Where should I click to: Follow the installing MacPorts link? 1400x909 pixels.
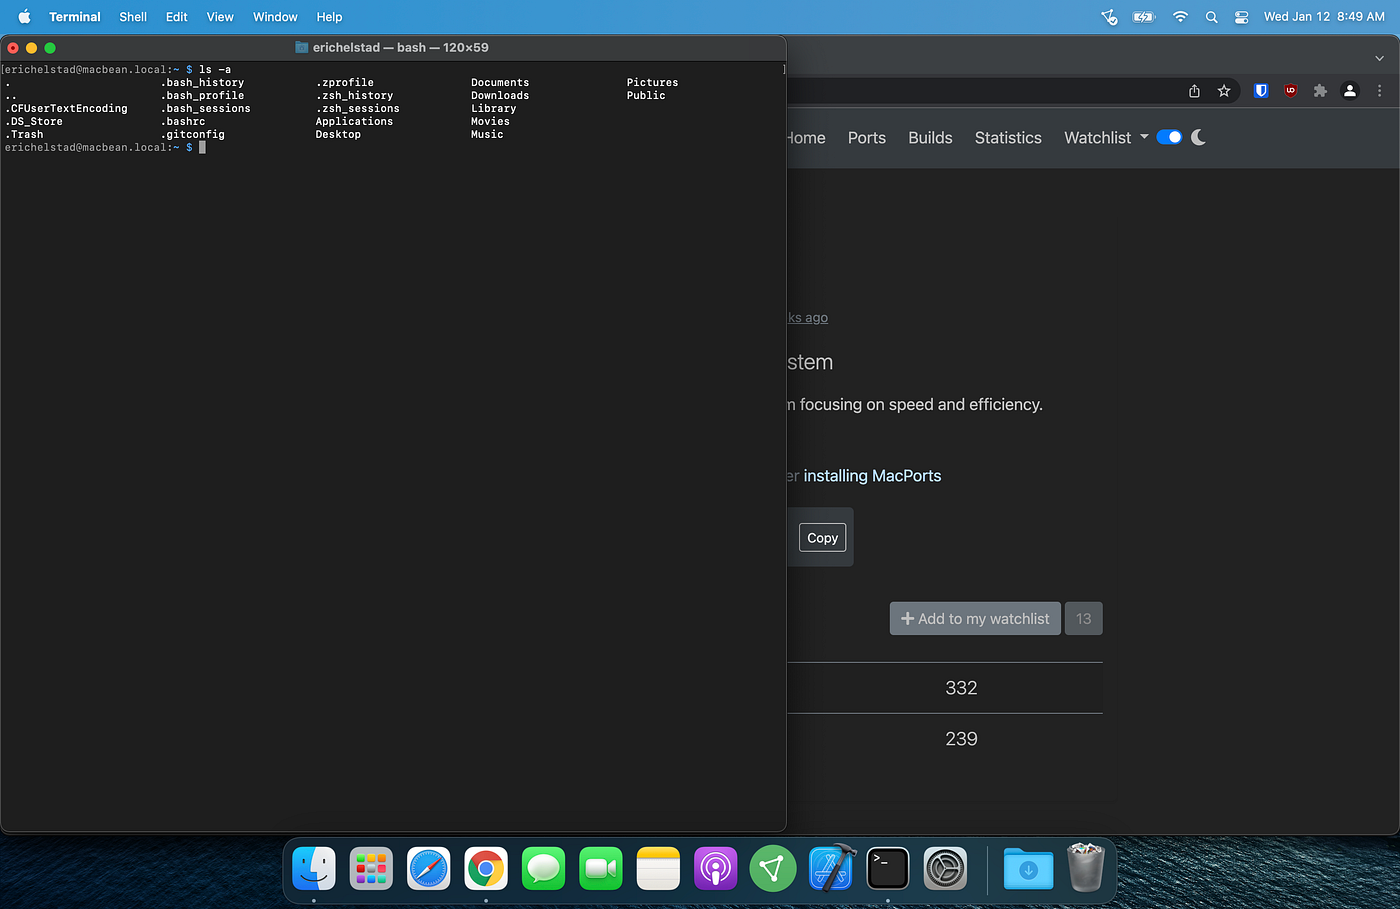click(872, 476)
